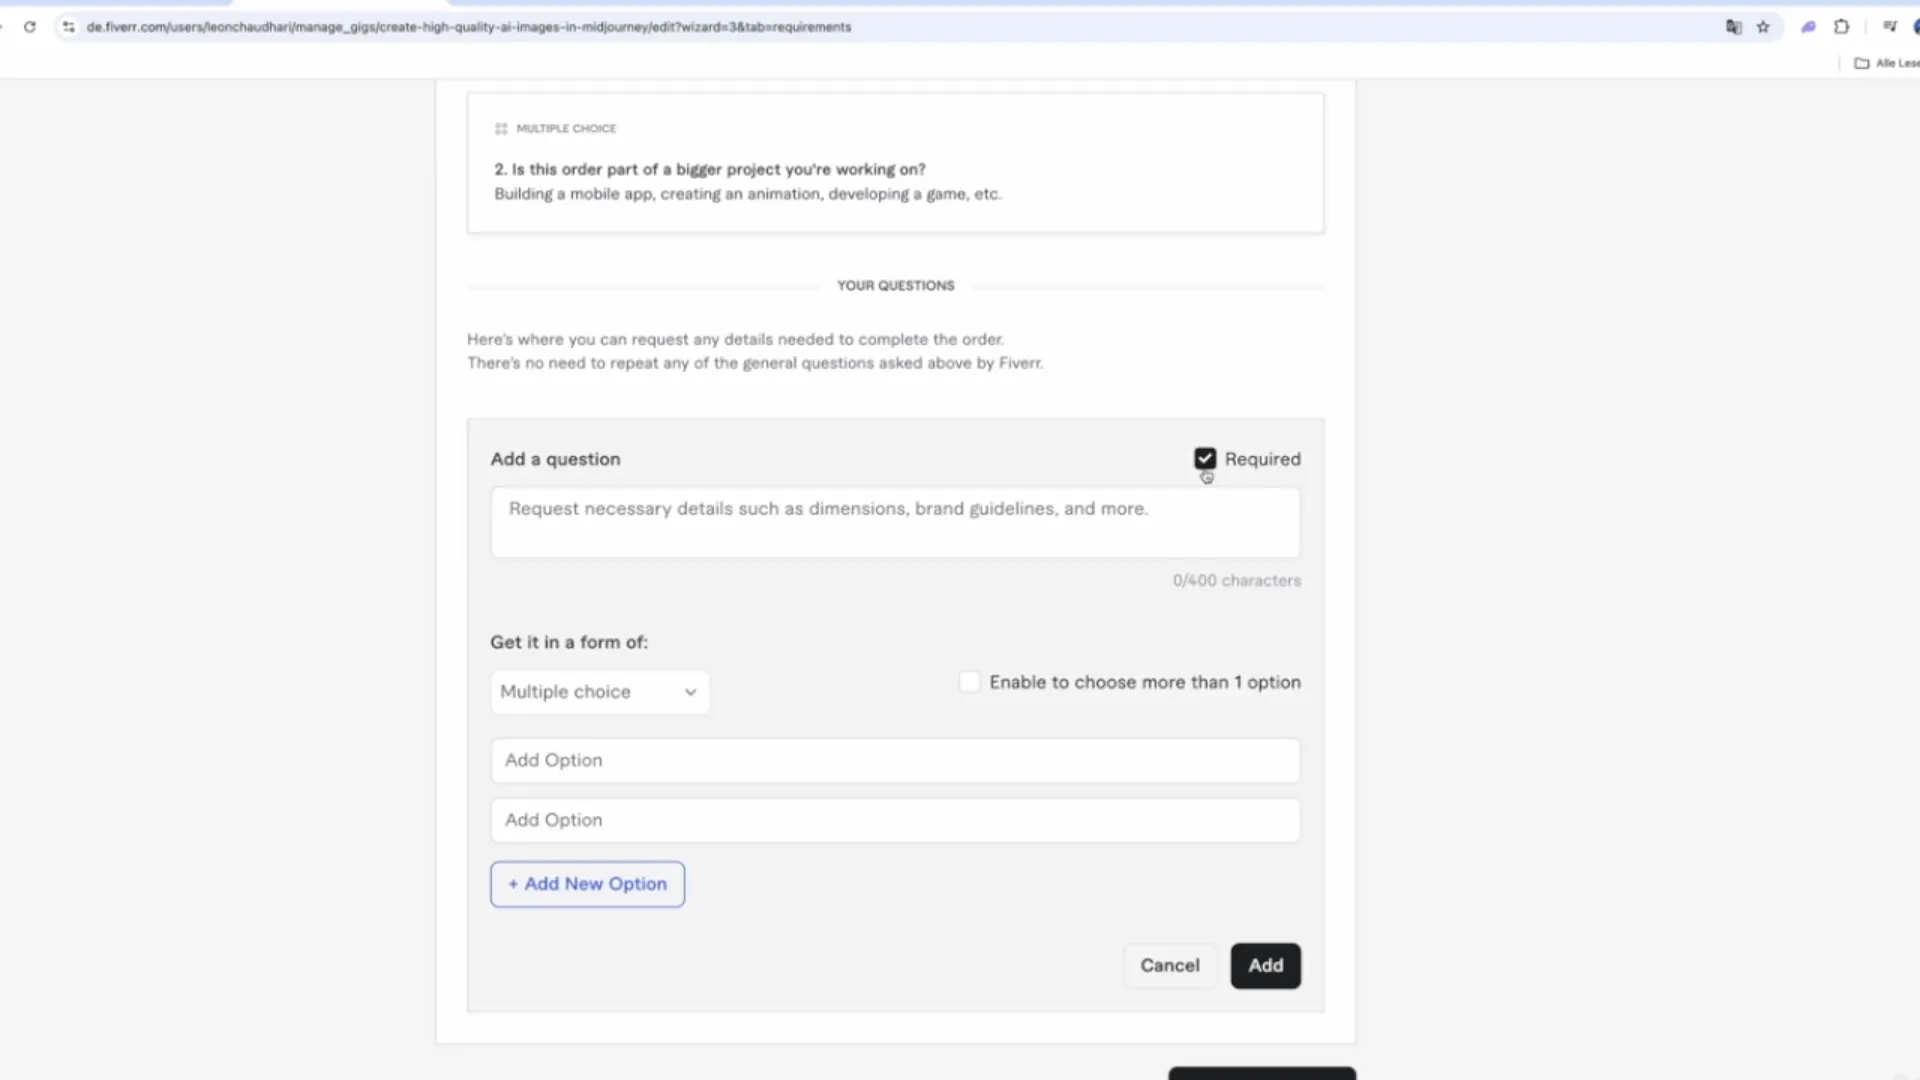The width and height of the screenshot is (1920, 1080).
Task: Cancel adding the question
Action: (x=1169, y=966)
